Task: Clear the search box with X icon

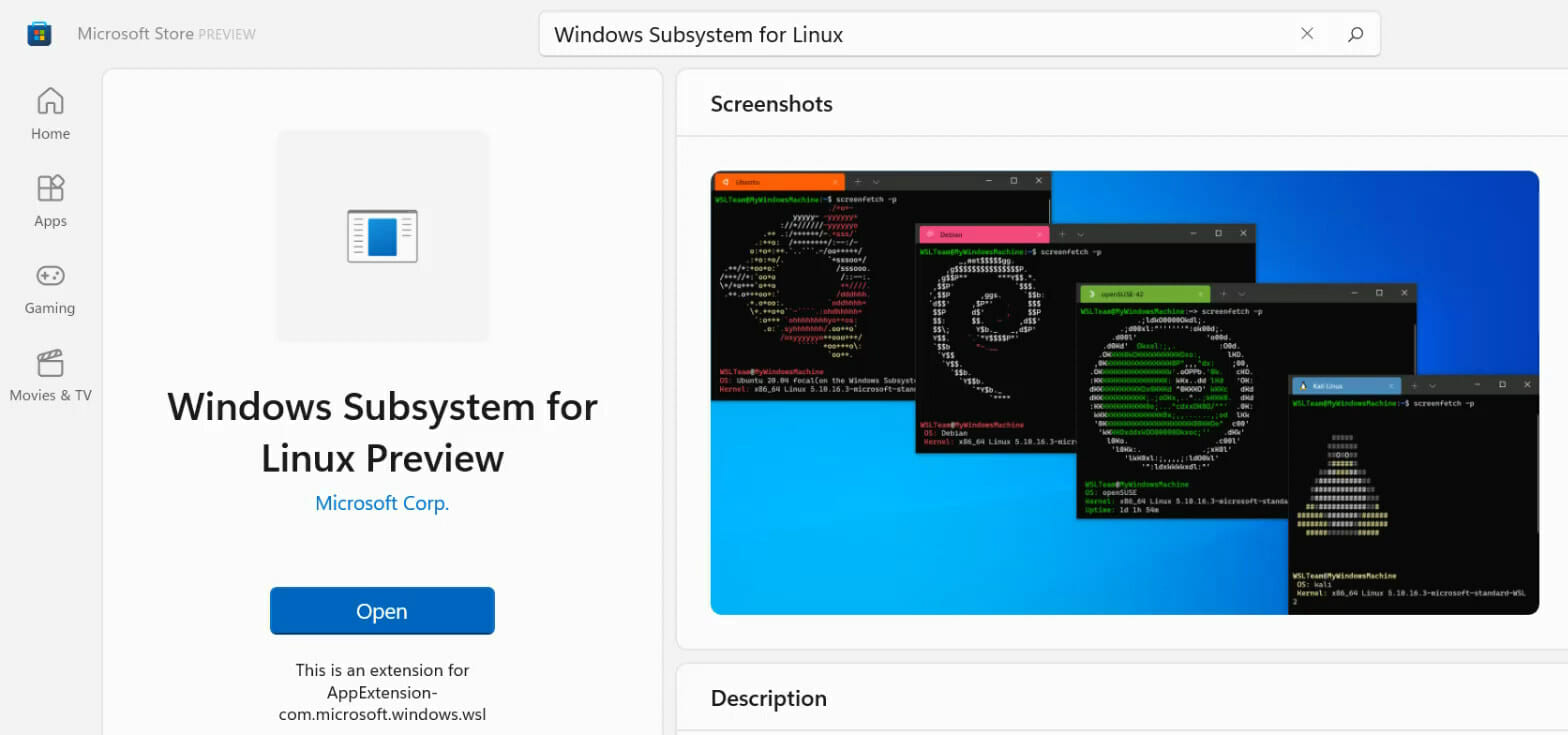Action: point(1307,34)
